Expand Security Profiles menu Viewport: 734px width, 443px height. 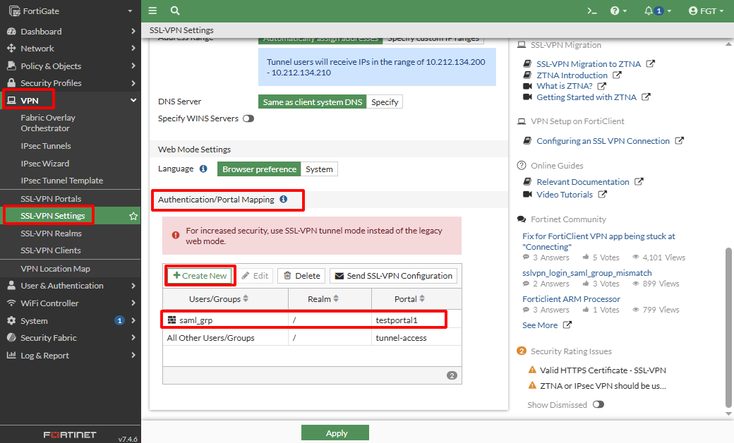point(70,83)
